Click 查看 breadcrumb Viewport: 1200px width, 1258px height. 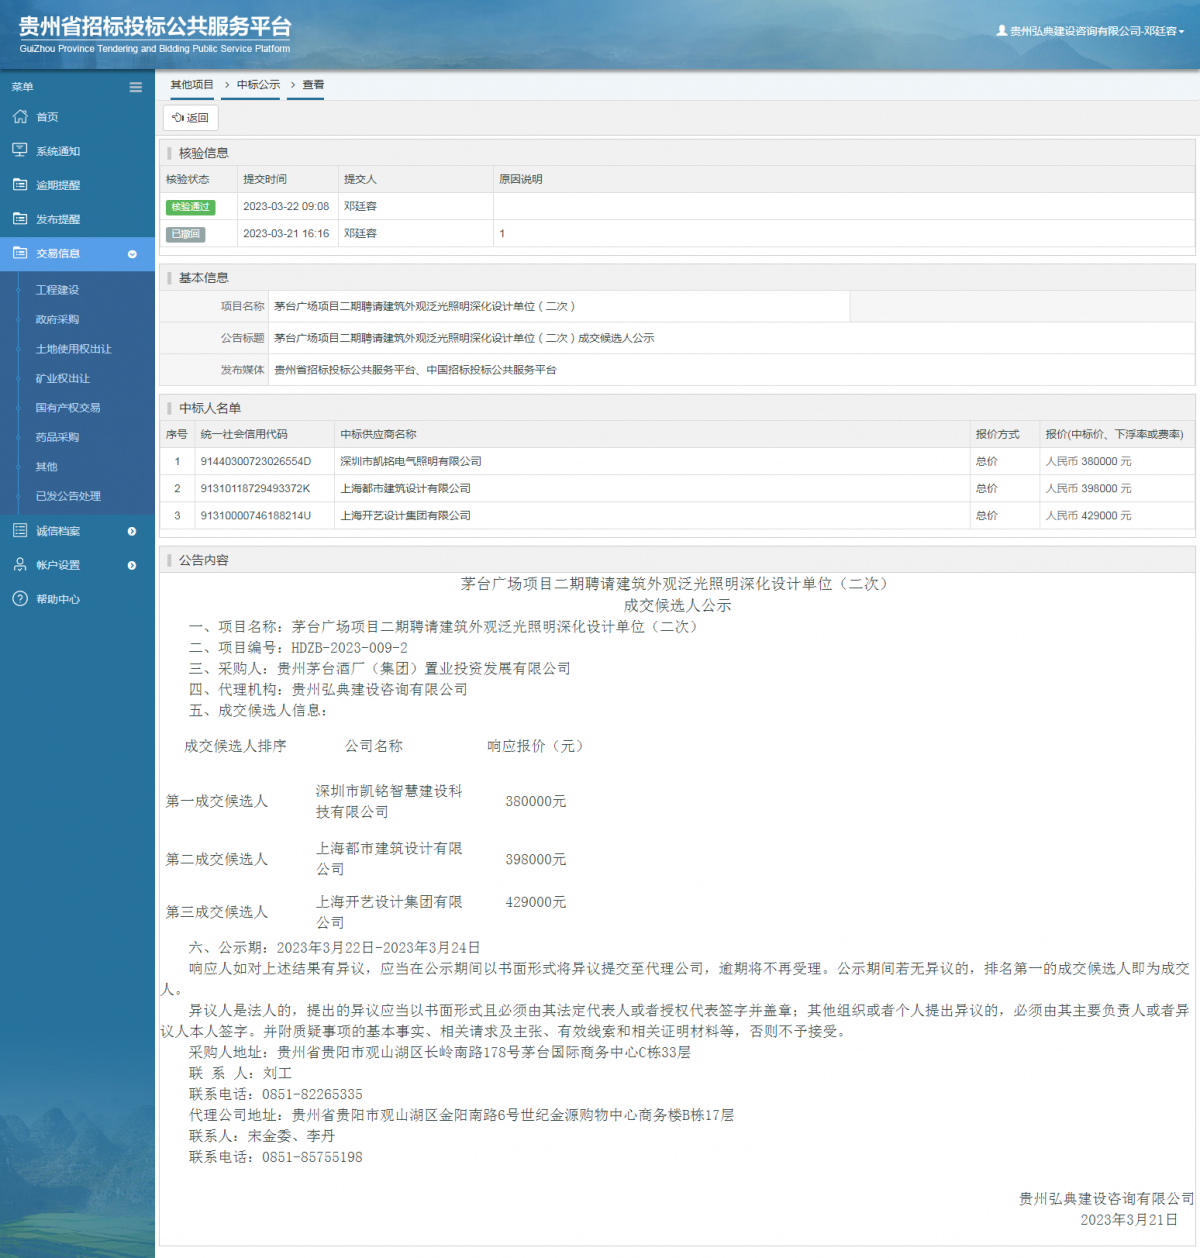[313, 85]
